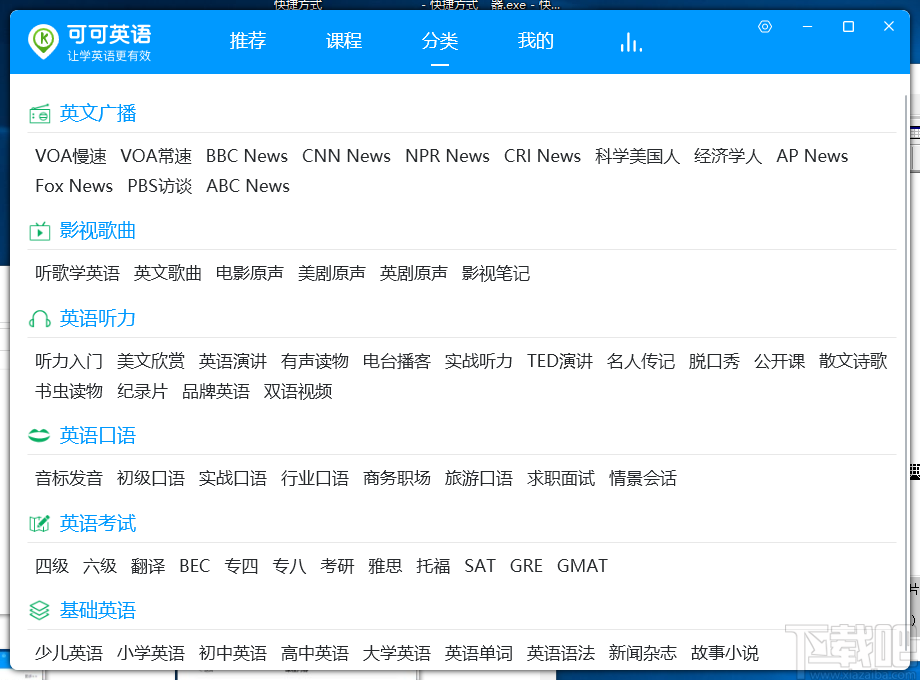Screen dimensions: 920x680
Task: Open 科学美国人 broadcast channel
Action: 637,156
